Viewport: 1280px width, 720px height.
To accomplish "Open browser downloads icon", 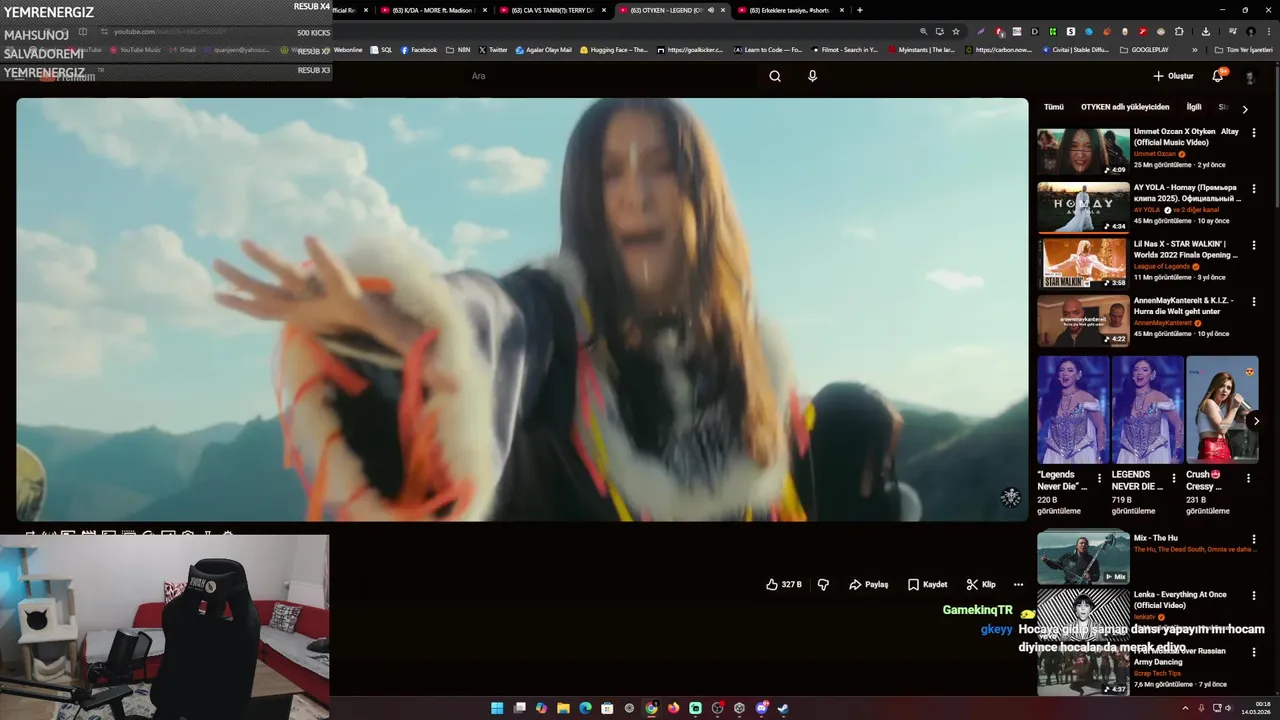I will (1206, 31).
